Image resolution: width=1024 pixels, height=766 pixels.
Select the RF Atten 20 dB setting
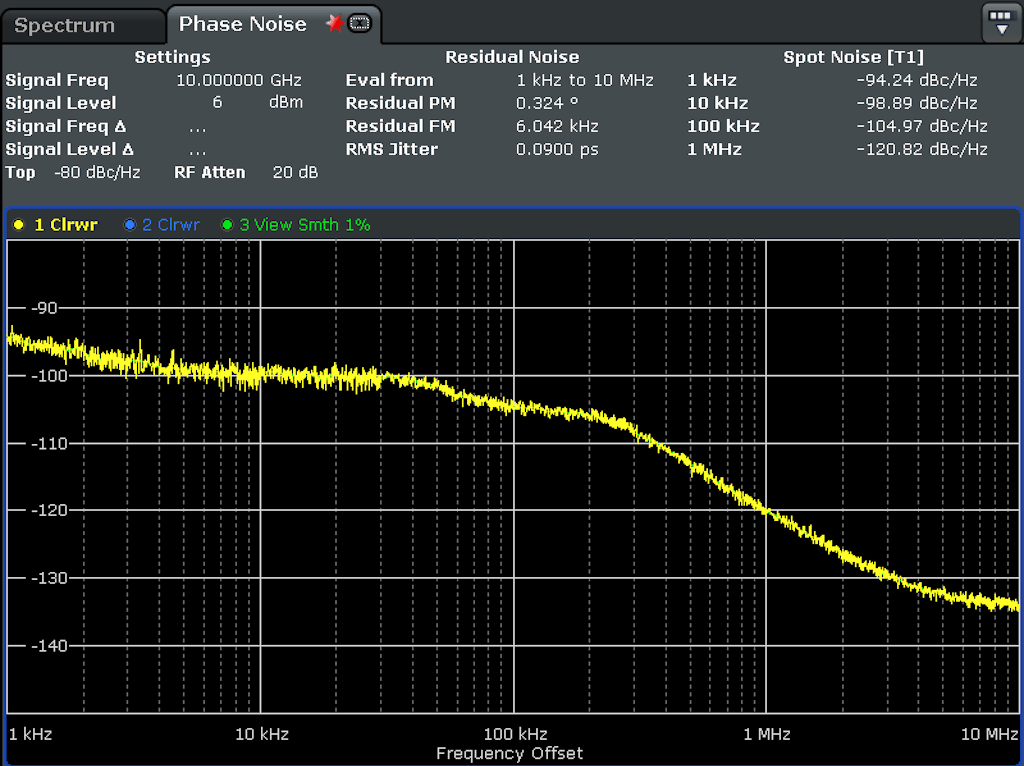click(295, 172)
